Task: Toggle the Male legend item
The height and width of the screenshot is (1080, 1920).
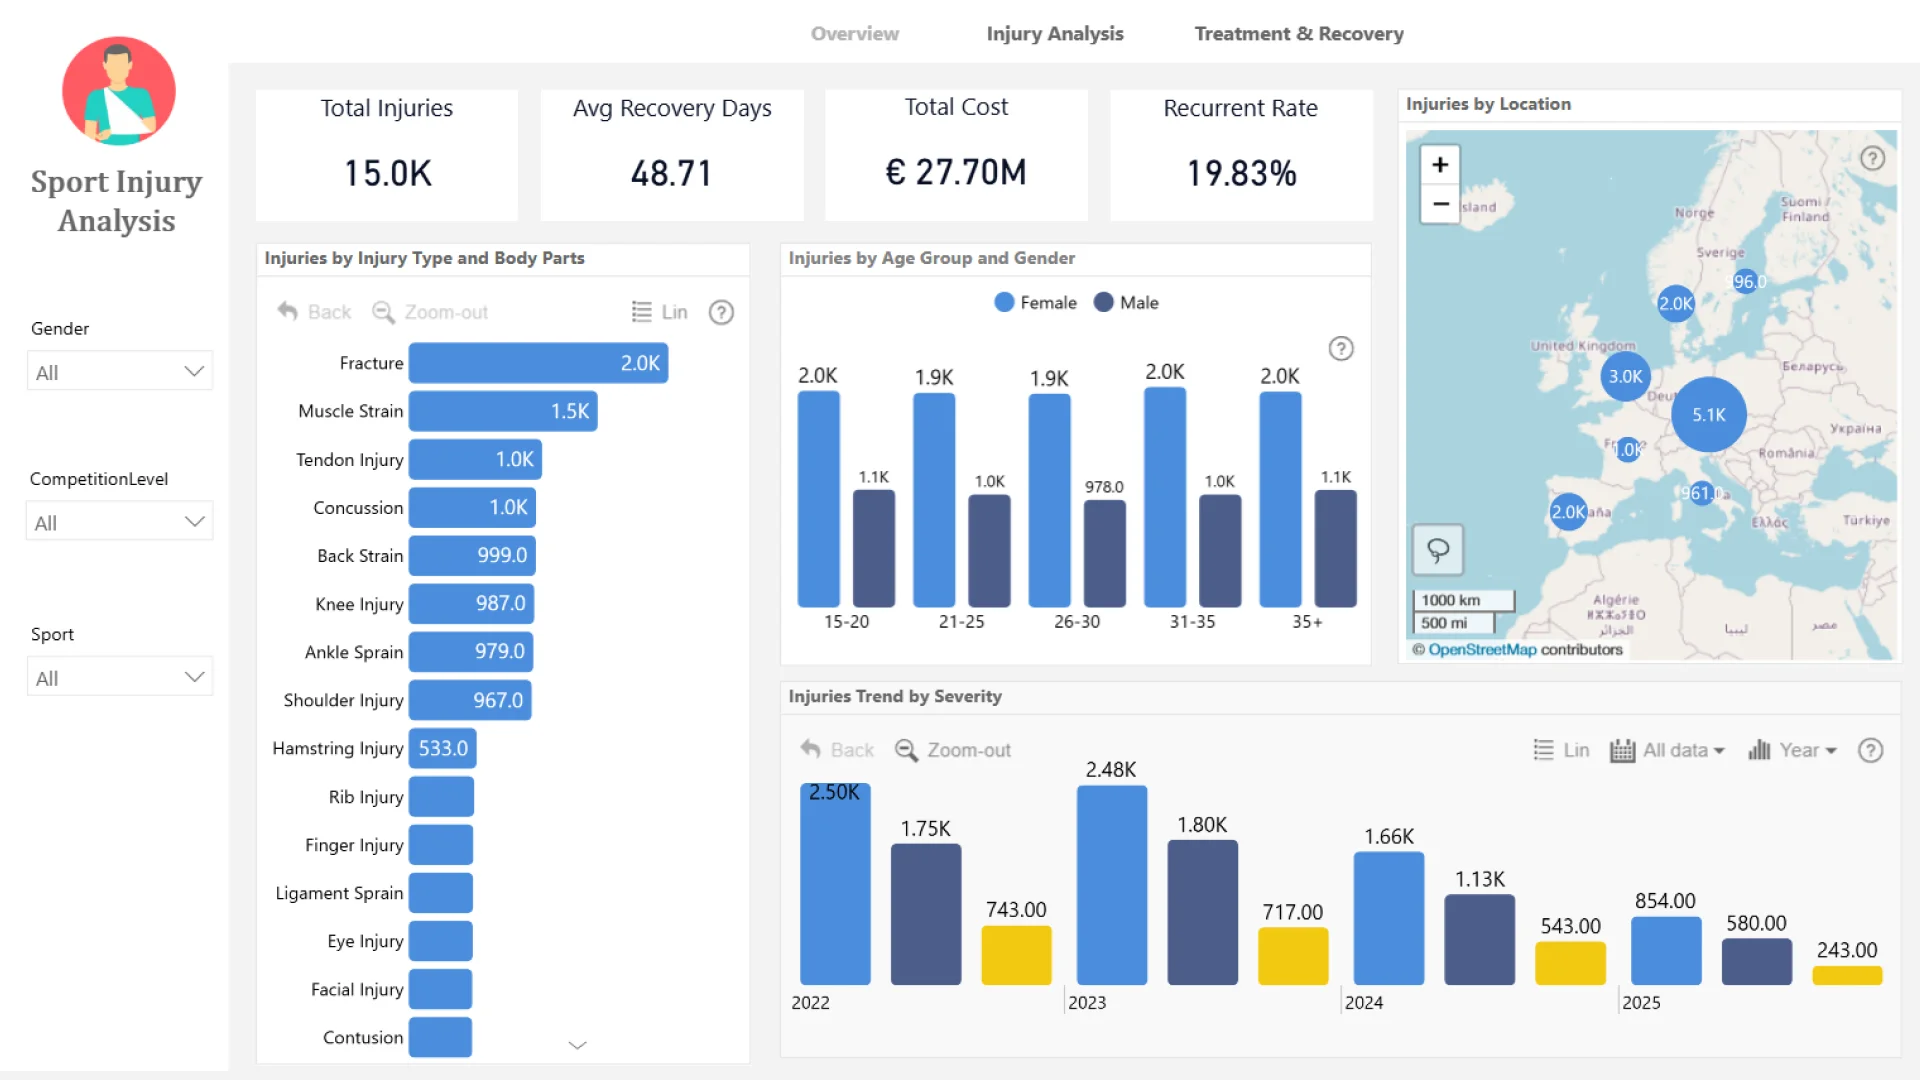Action: tap(1126, 302)
